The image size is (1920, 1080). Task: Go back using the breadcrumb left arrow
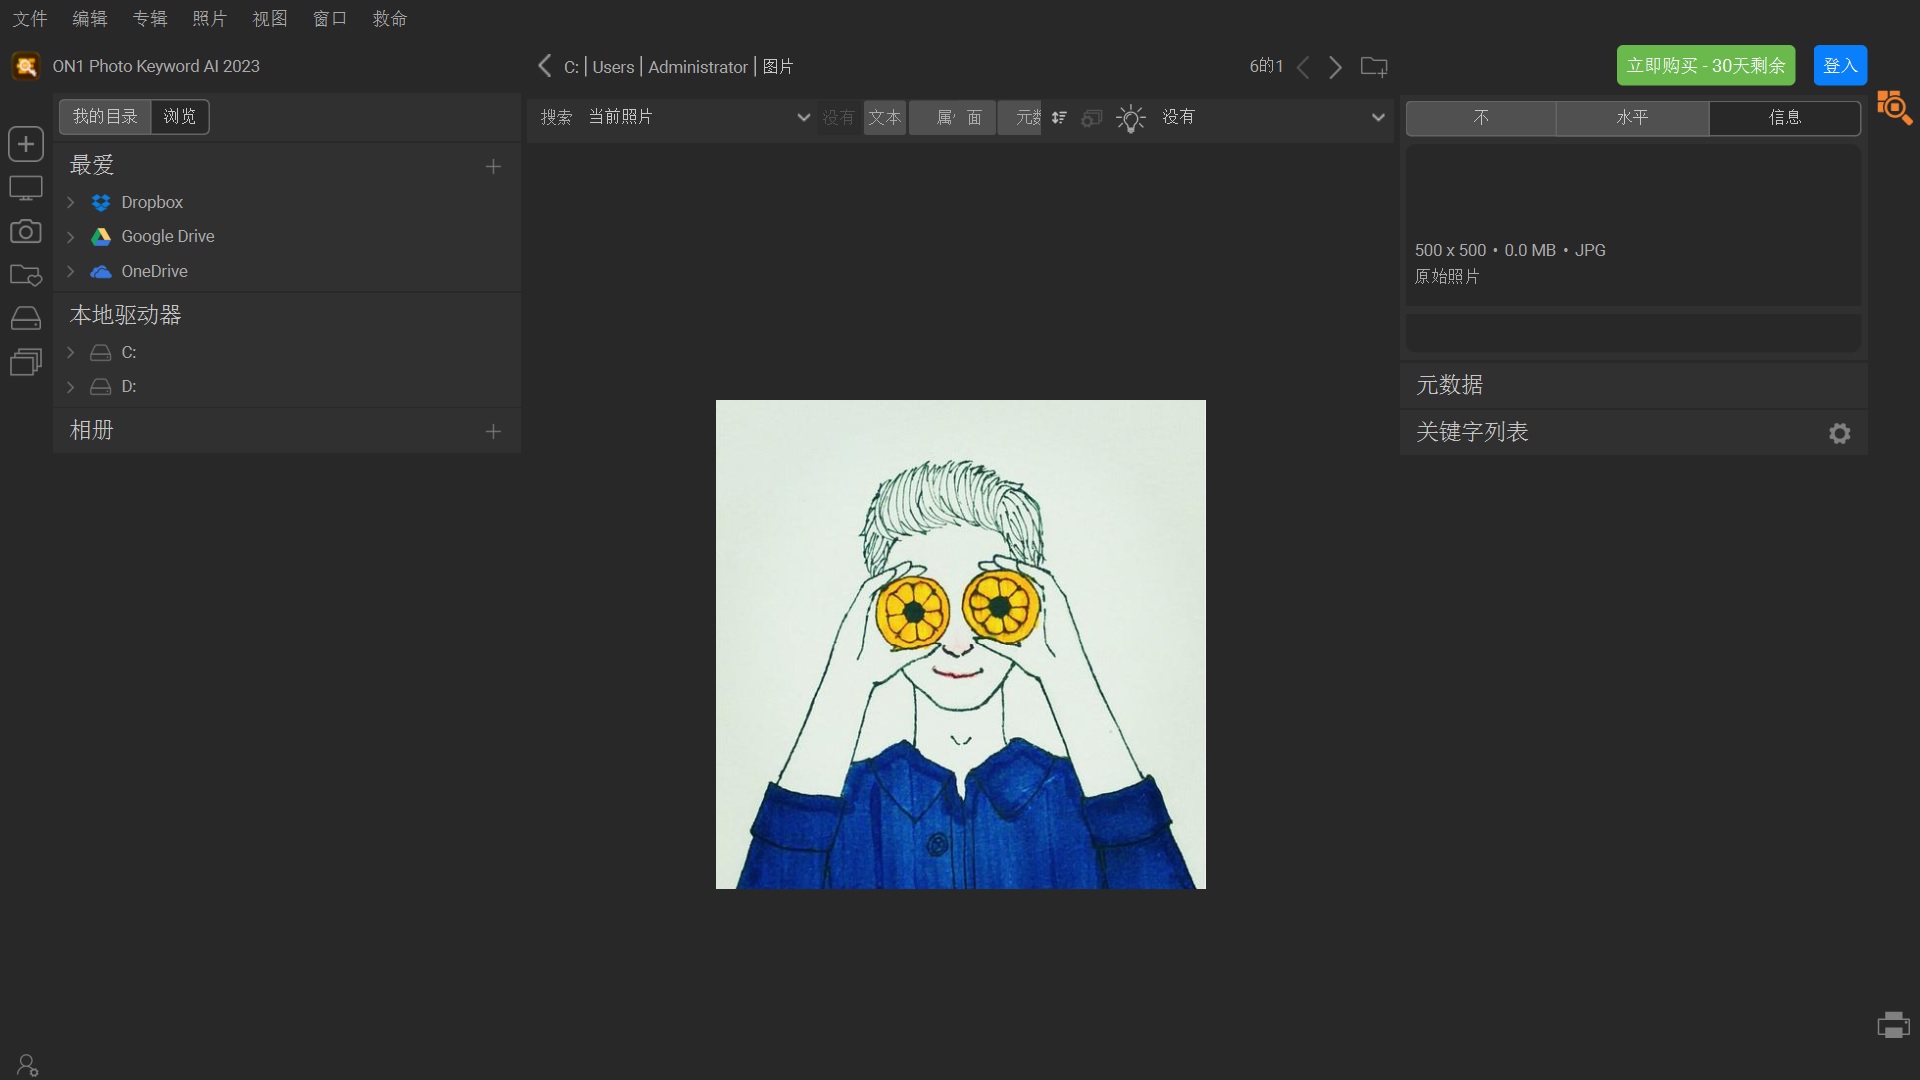click(544, 66)
